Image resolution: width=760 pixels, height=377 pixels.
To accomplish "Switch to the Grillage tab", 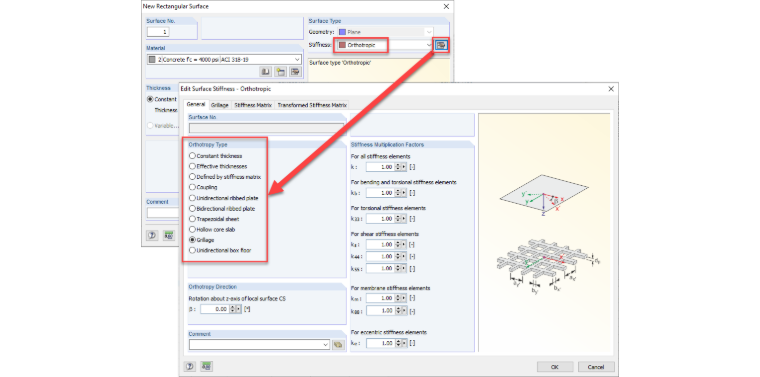I will click(x=220, y=105).
